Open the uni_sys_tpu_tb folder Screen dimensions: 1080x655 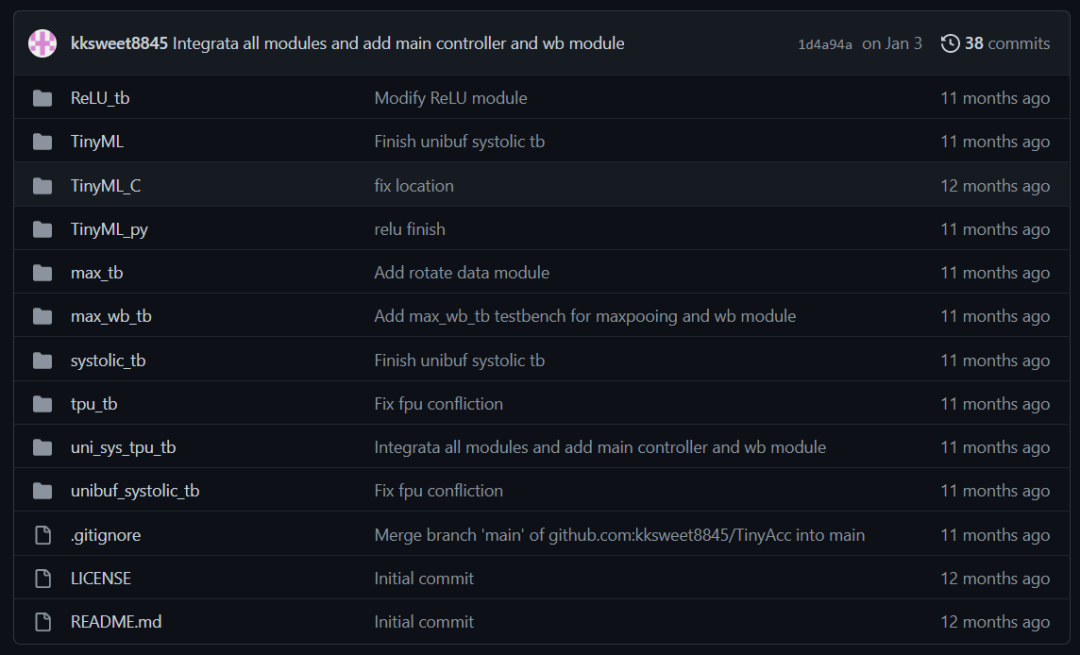pyautogui.click(x=123, y=447)
